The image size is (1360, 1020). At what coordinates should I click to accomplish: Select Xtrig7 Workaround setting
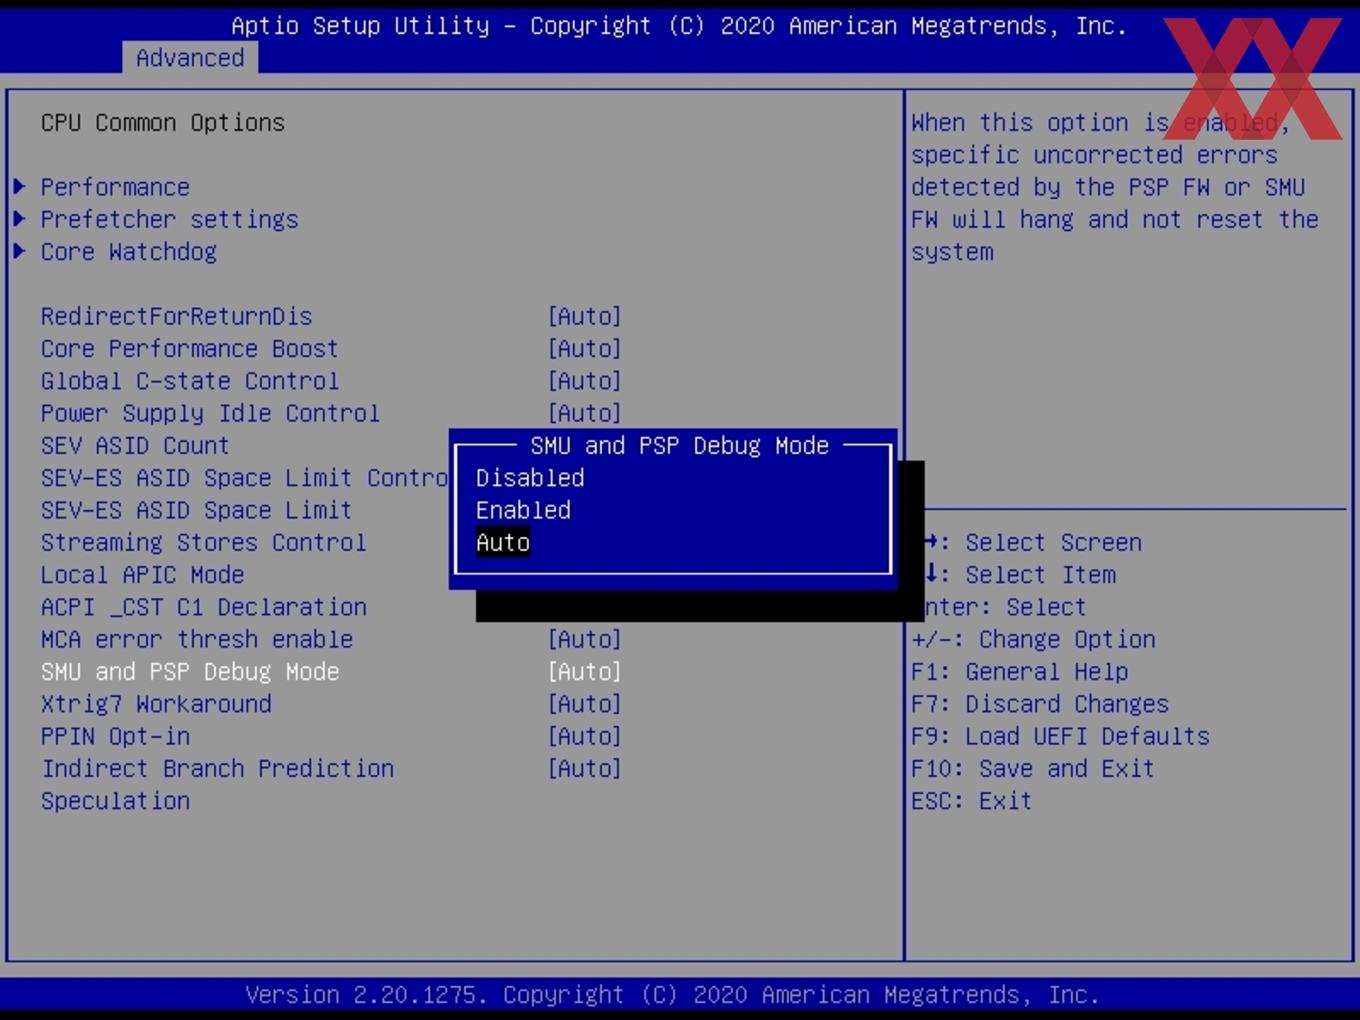[156, 704]
